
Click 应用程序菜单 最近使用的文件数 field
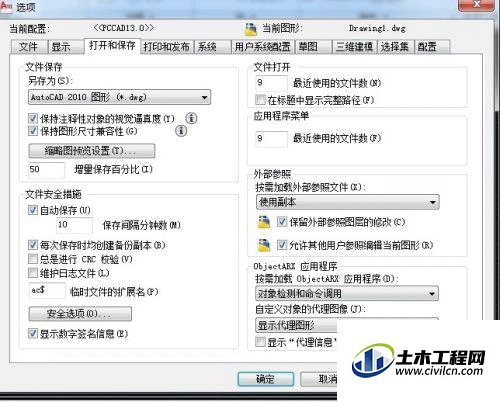271,139
